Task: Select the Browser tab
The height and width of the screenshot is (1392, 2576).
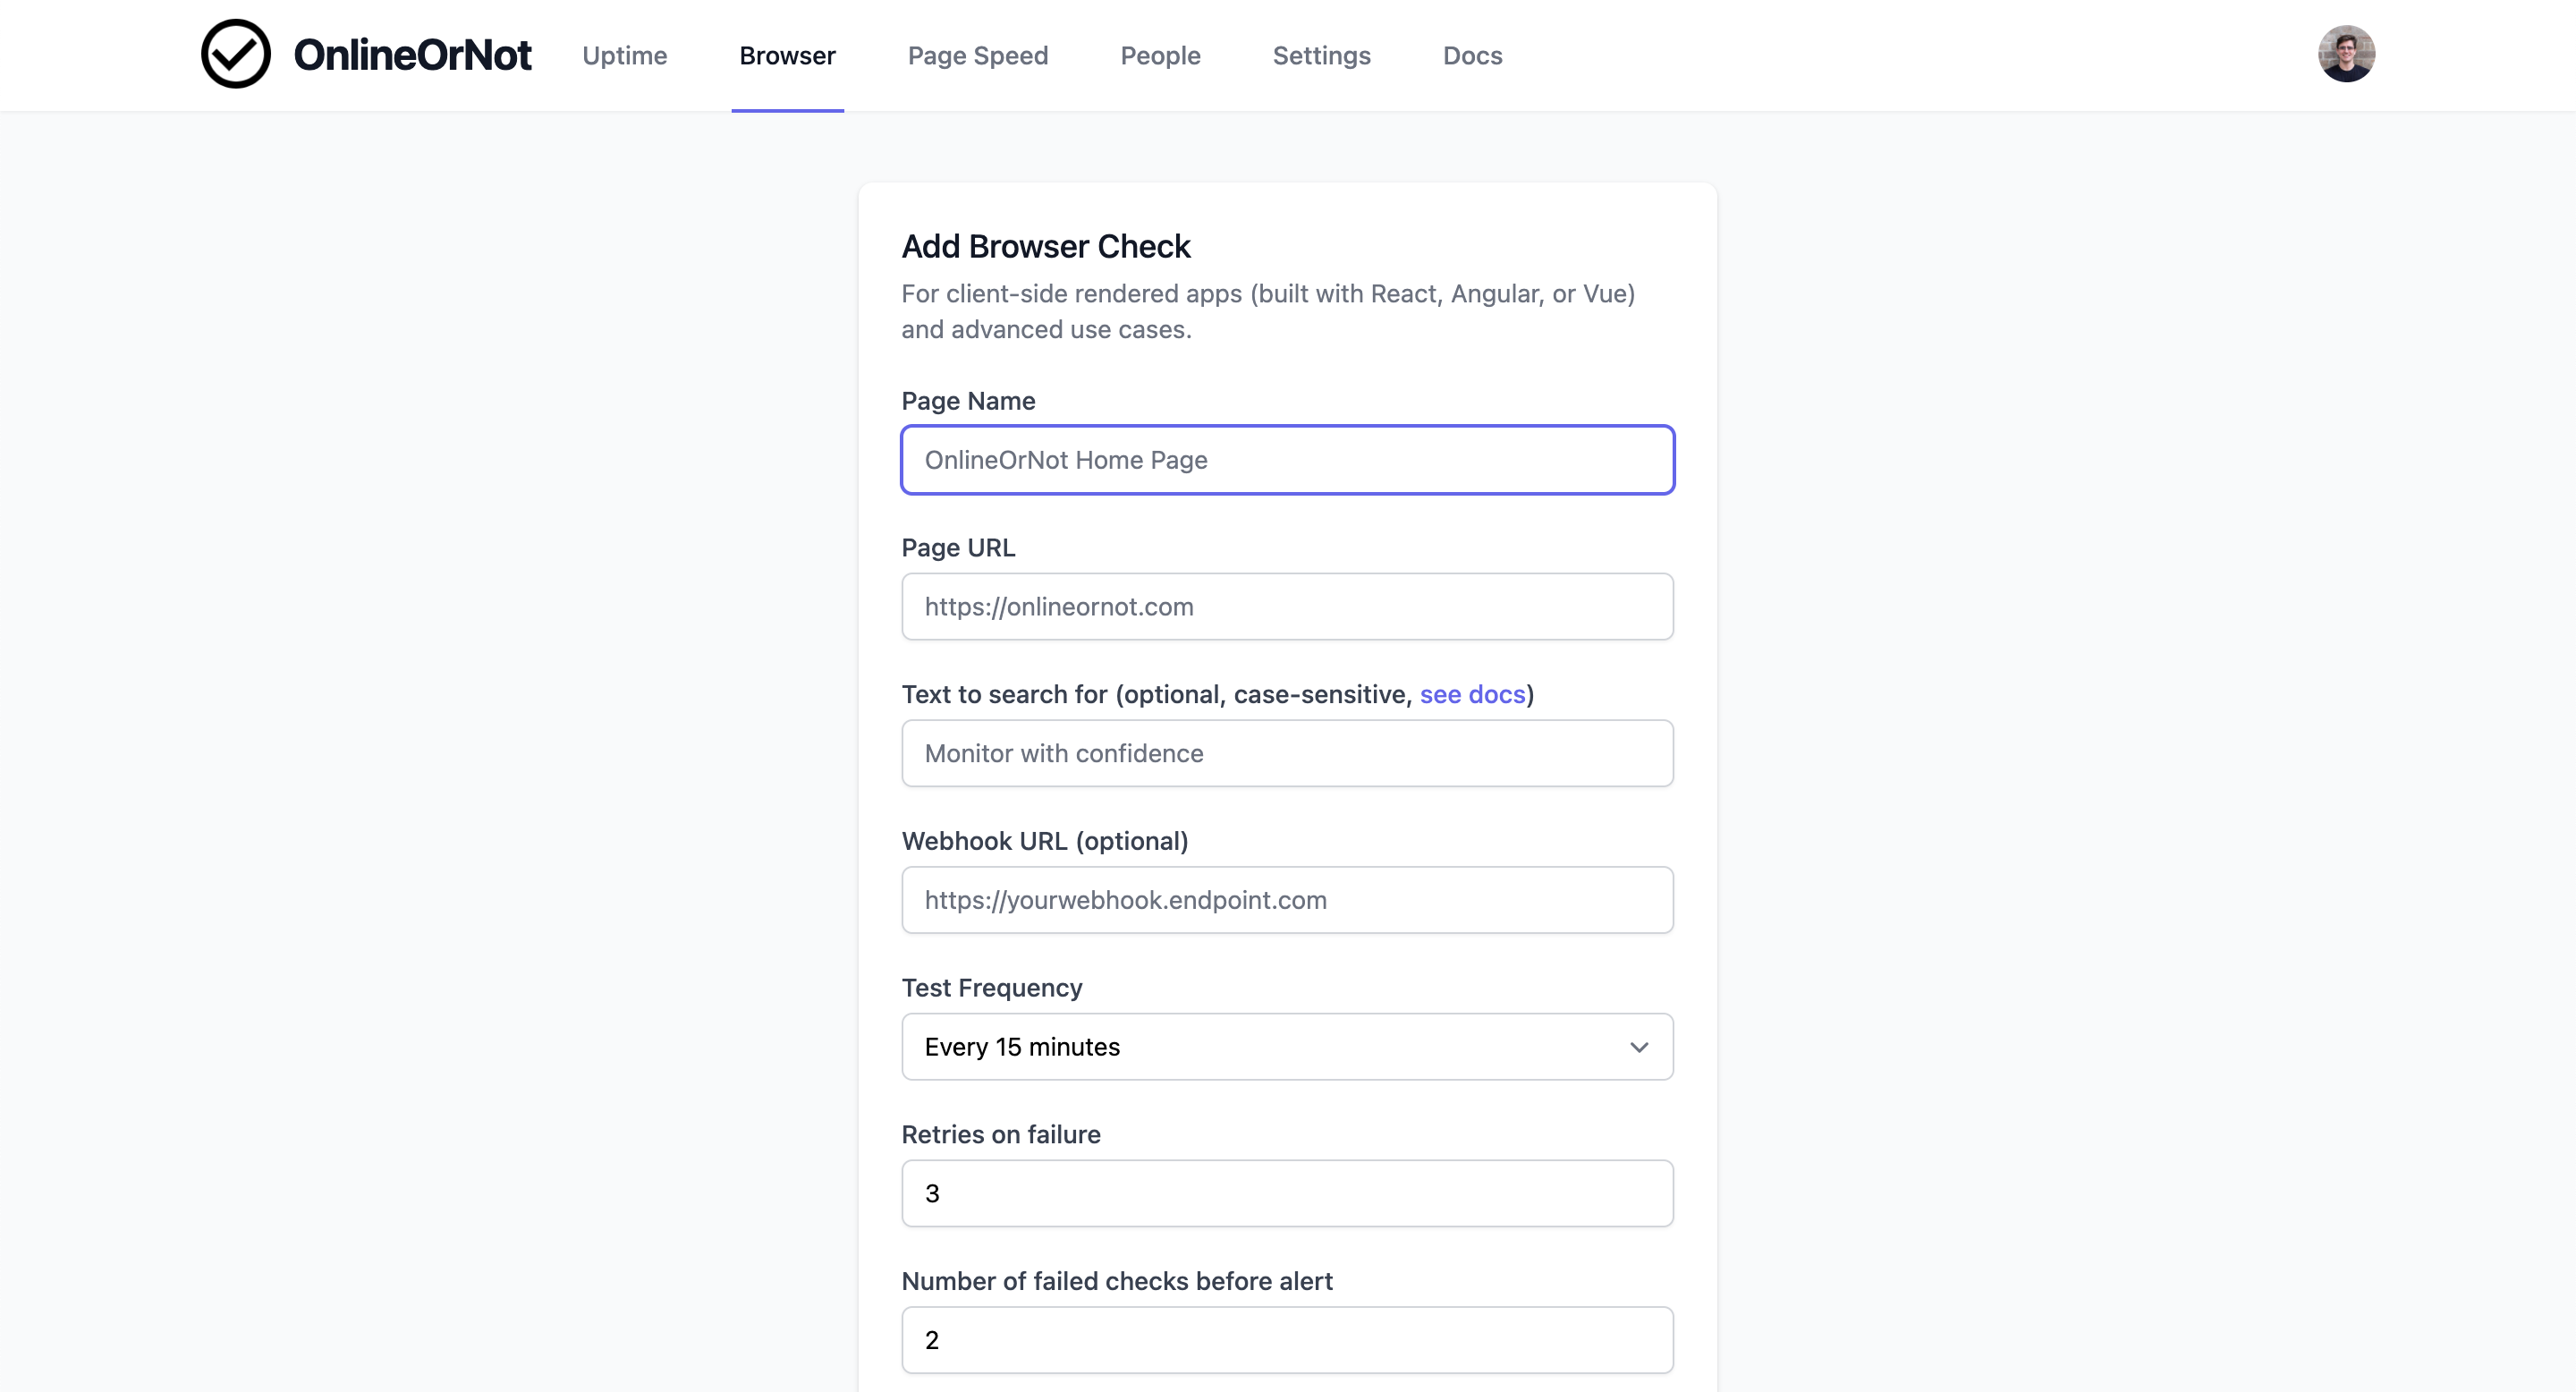Action: [x=787, y=56]
